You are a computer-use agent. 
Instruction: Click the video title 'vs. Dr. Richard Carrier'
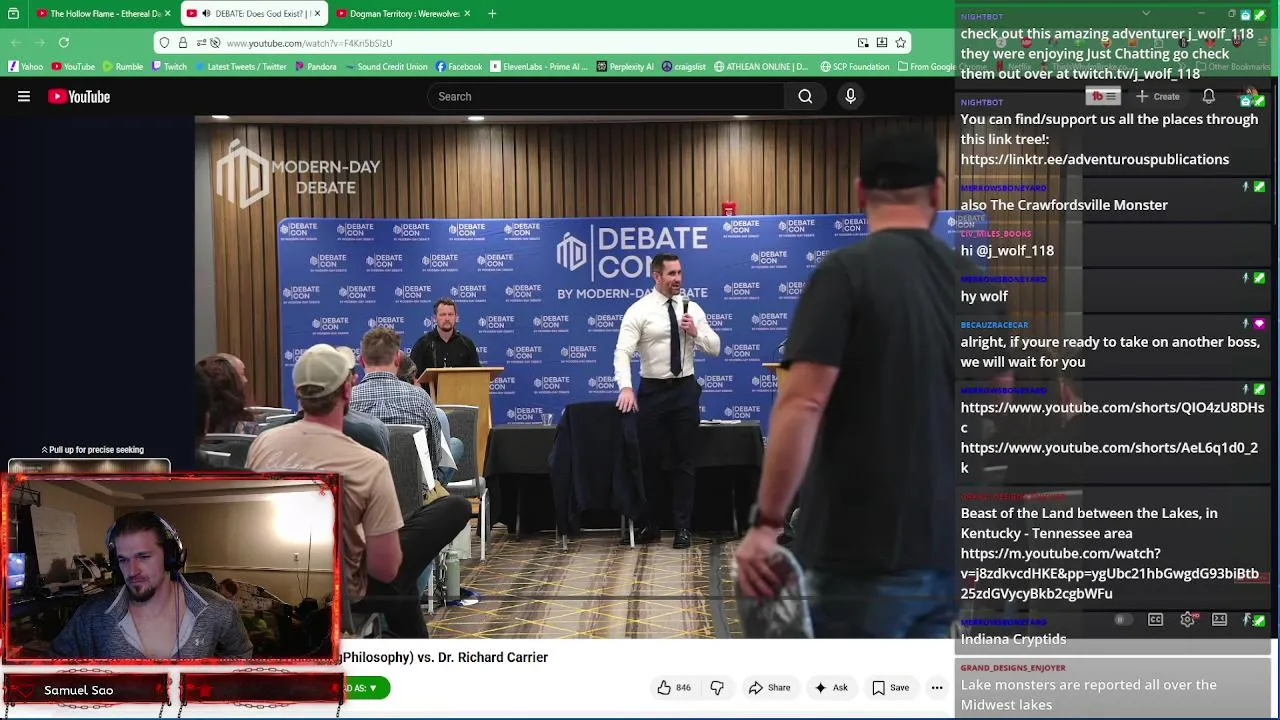[483, 658]
